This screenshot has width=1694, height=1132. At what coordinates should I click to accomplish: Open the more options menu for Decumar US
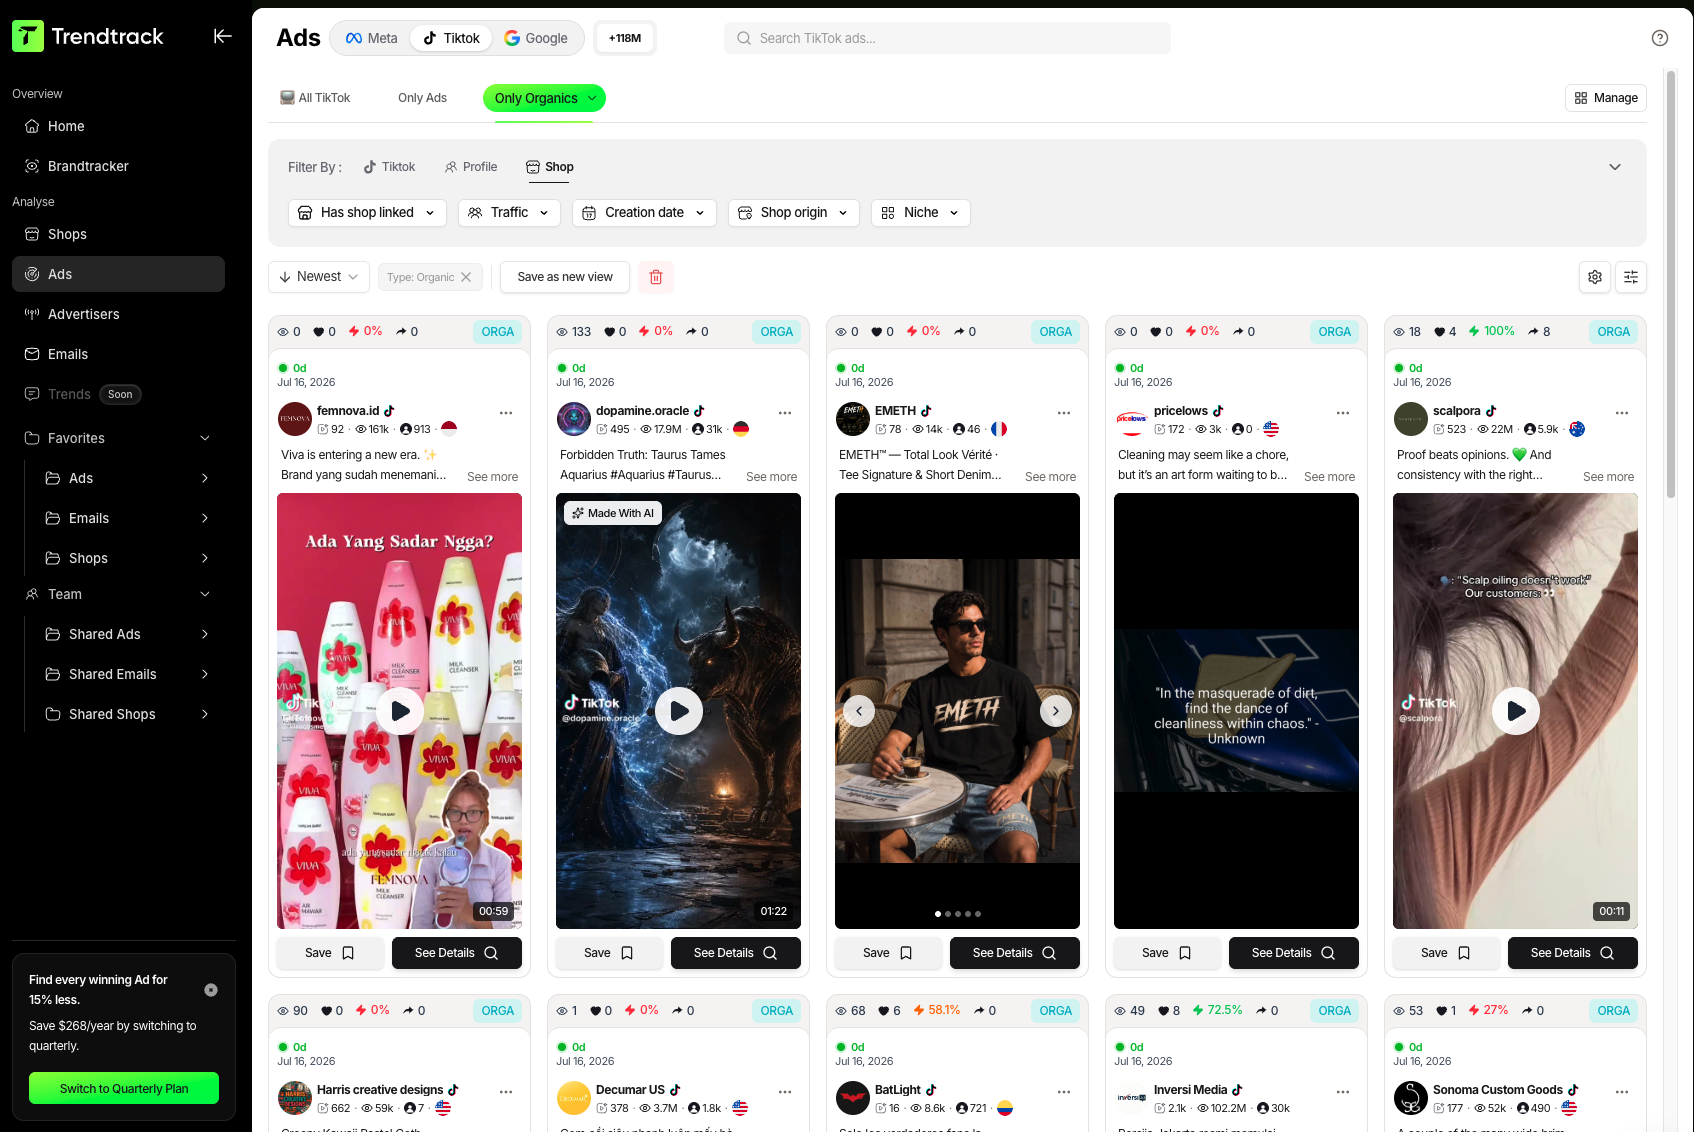785,1092
